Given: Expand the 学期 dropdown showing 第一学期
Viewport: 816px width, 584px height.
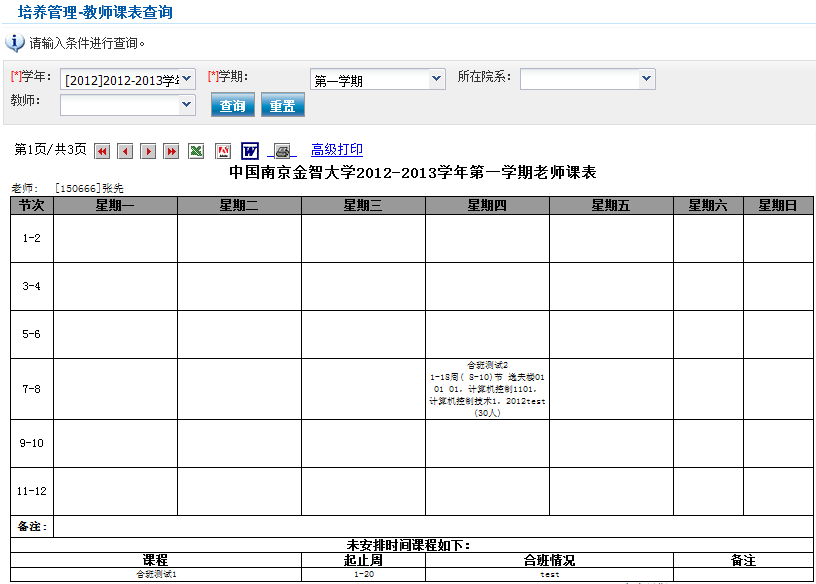Looking at the screenshot, I should [x=377, y=79].
